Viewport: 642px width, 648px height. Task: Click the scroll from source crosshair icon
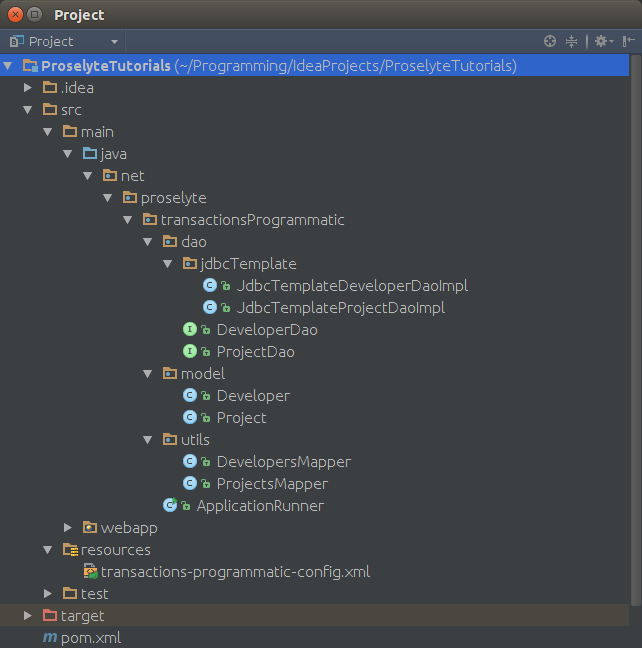[549, 41]
